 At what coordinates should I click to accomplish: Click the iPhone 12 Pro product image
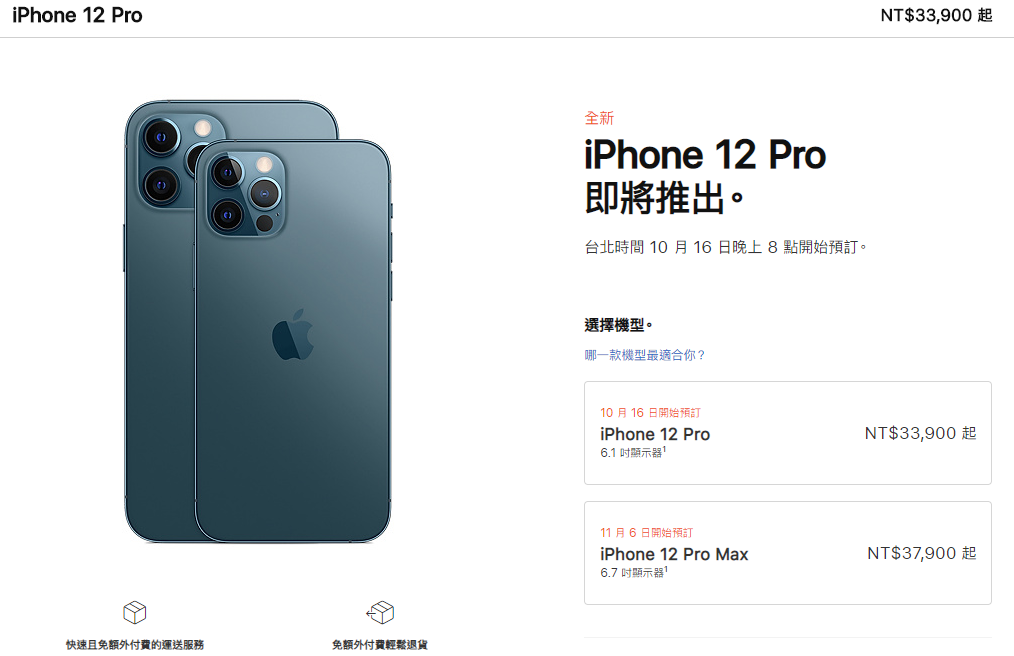point(258,322)
